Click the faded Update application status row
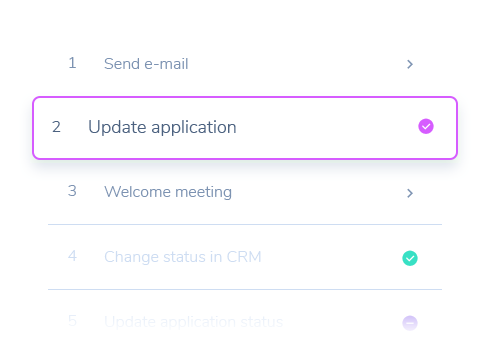490x360 pixels. point(245,322)
